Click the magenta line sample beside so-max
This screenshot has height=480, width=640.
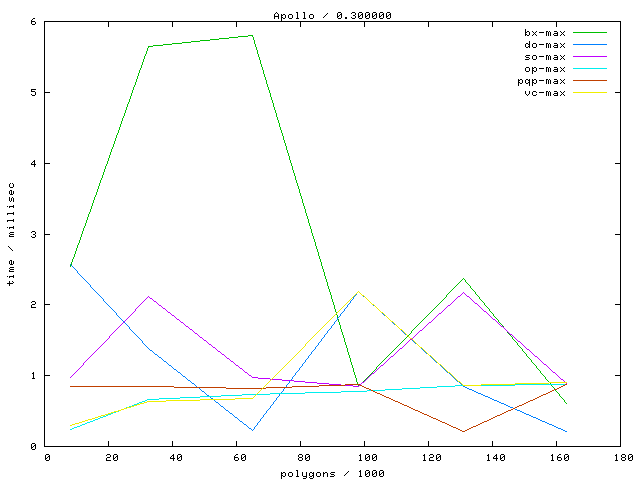click(x=590, y=57)
